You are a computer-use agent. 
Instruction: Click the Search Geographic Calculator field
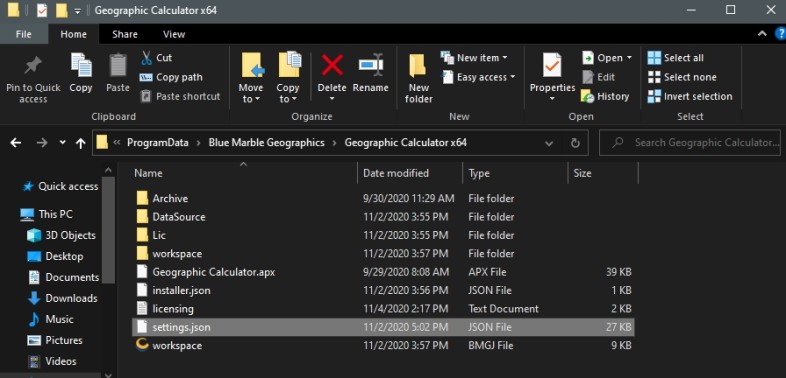(x=690, y=143)
